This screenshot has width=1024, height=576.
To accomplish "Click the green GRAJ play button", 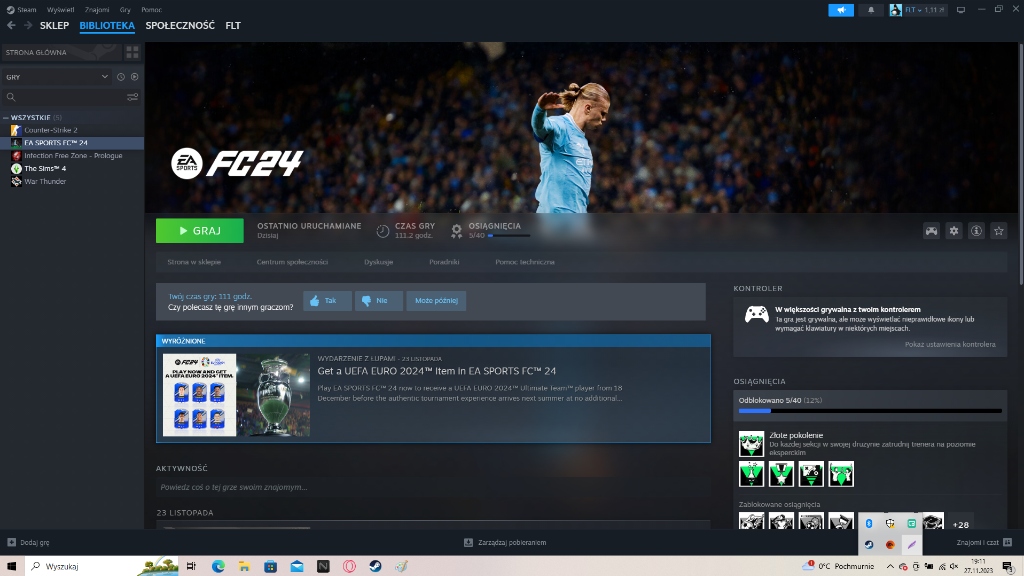I will pyautogui.click(x=200, y=231).
